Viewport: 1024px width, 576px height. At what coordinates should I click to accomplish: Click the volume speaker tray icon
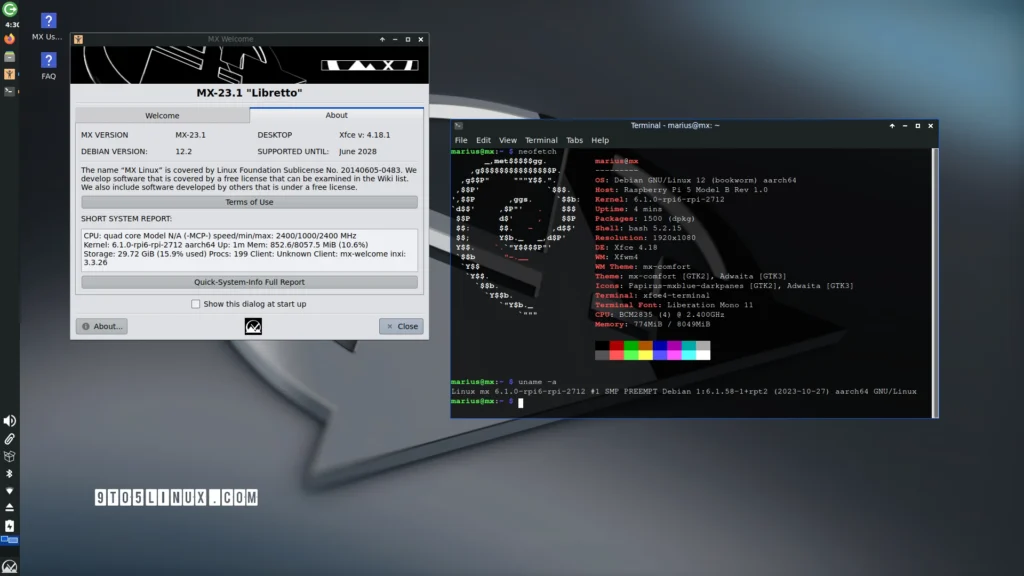(x=9, y=421)
